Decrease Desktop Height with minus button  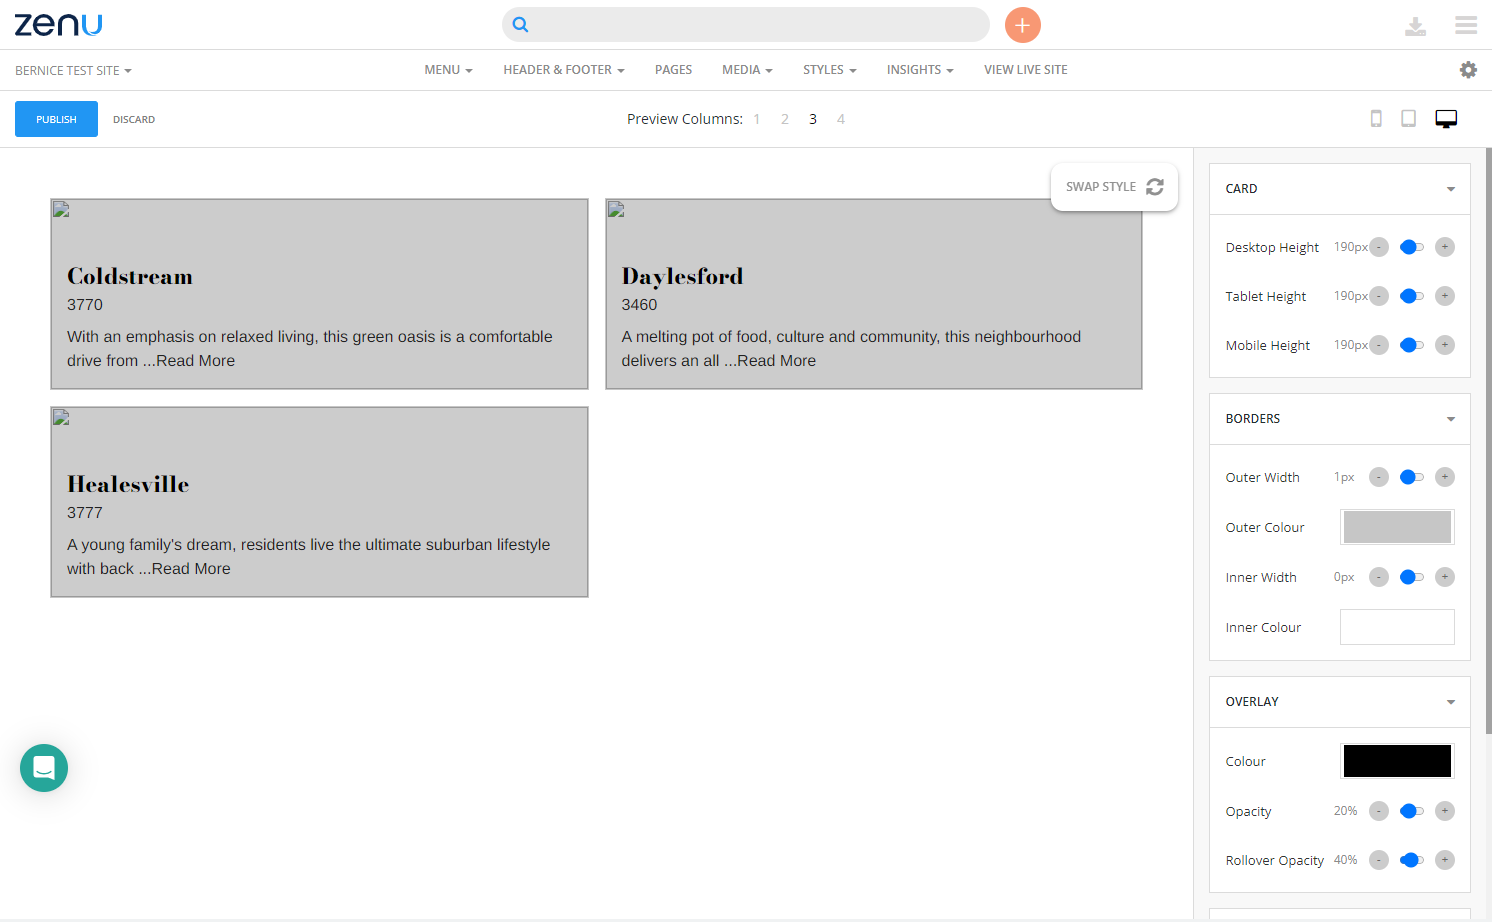(x=1379, y=247)
